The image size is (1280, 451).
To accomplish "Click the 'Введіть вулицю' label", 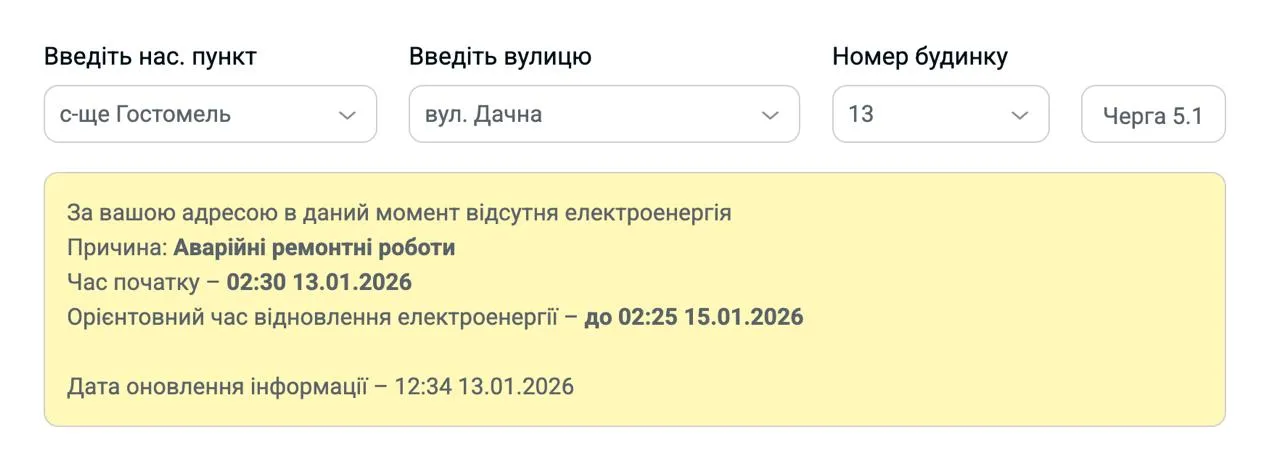I will [500, 57].
